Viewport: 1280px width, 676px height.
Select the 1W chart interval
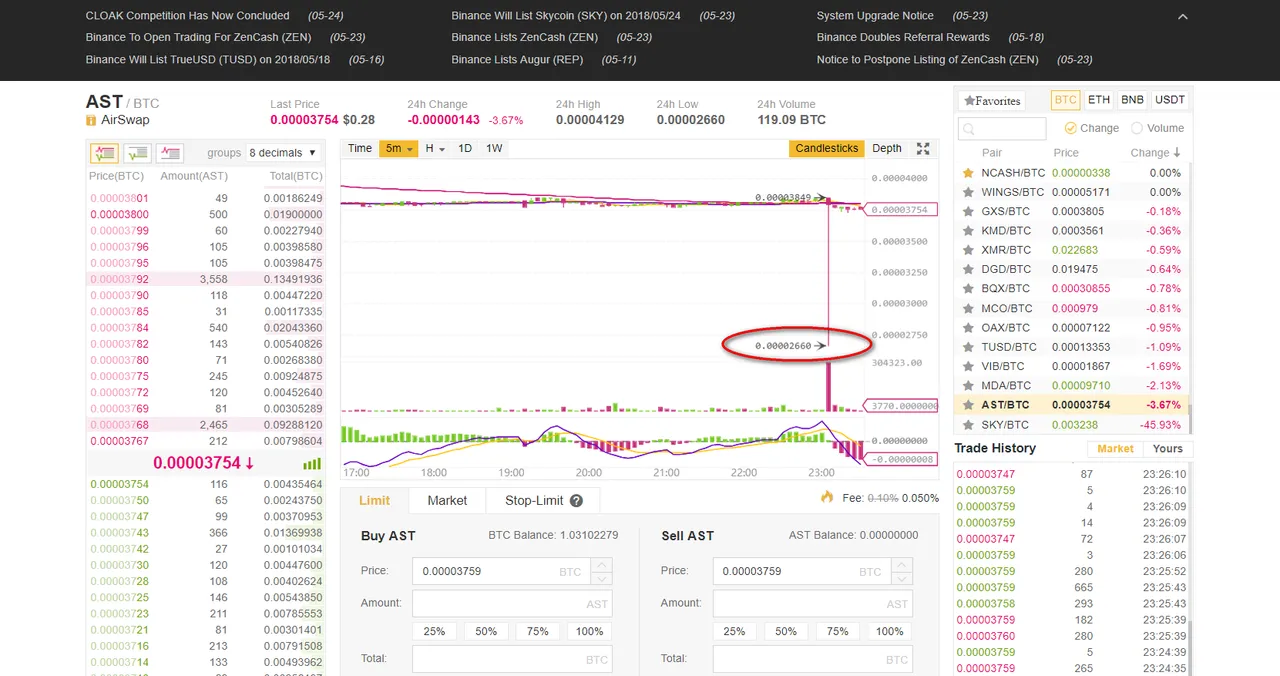494,148
